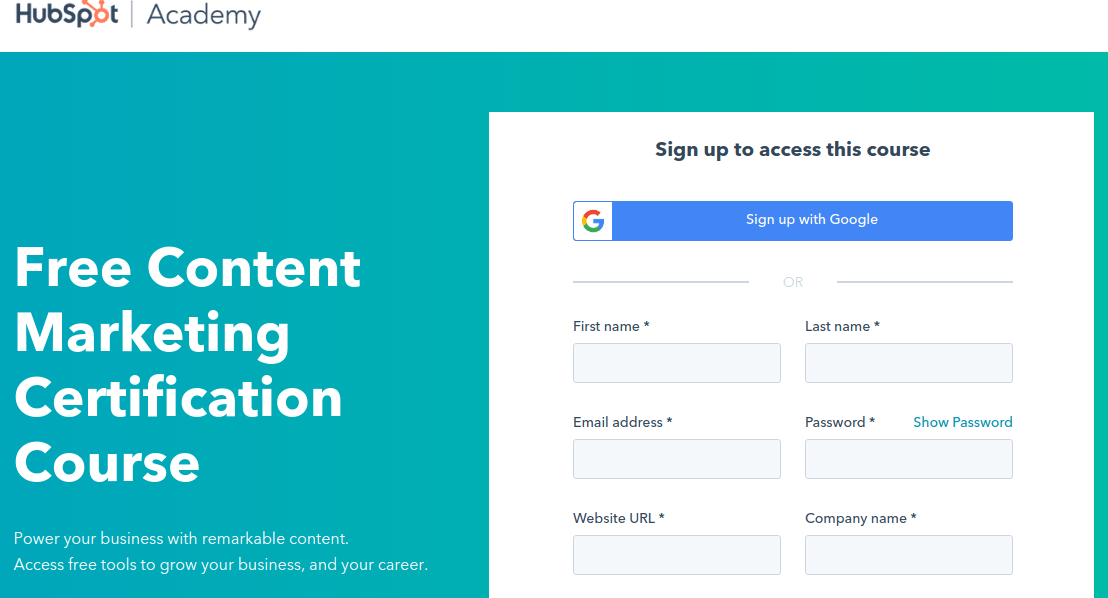Focus the Last name input field
The image size is (1108, 598).
point(909,363)
